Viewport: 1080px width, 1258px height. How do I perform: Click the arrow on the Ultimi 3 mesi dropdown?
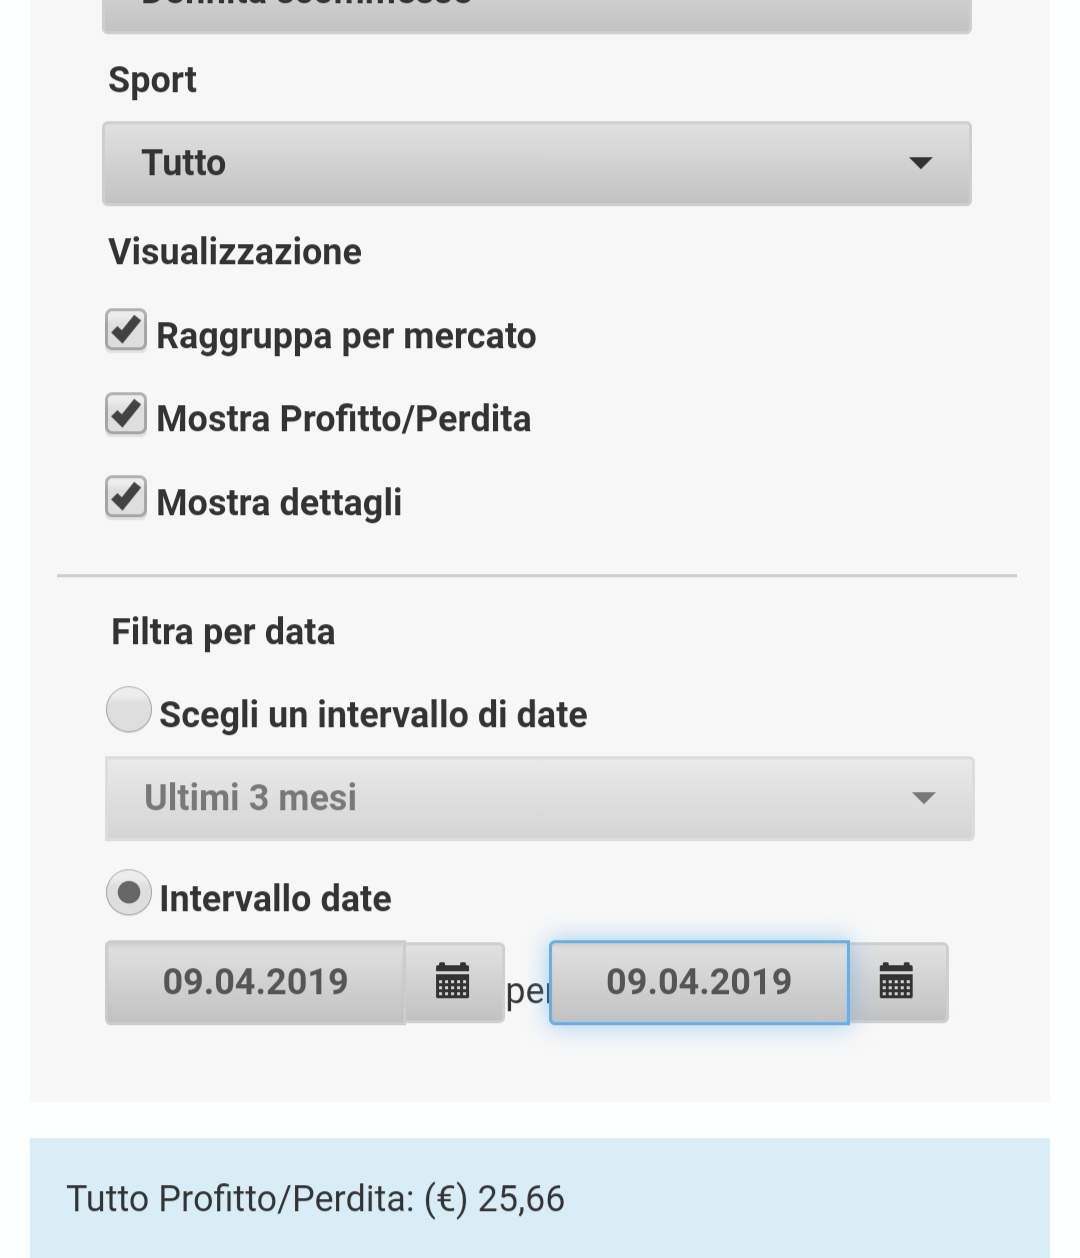(x=924, y=798)
